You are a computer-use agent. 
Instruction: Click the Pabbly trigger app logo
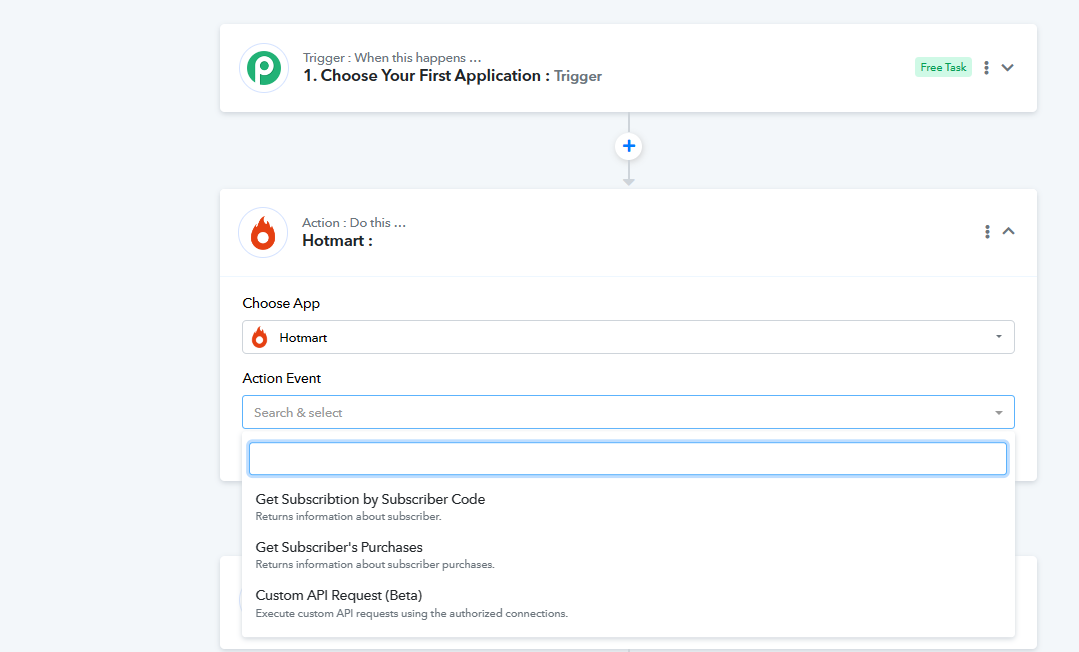(x=264, y=68)
